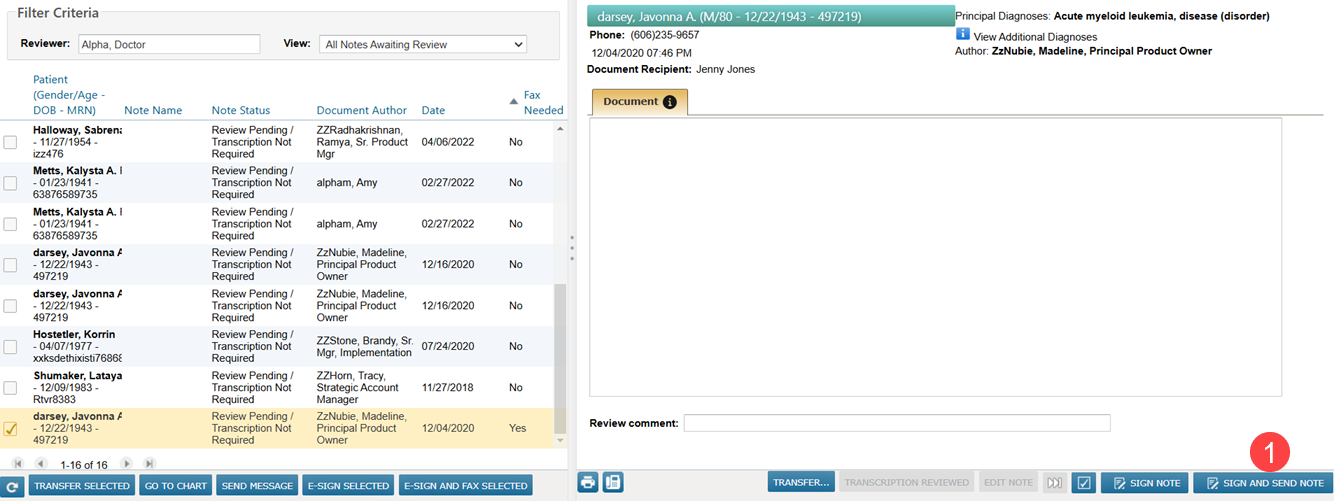Click the Date column header
1334x501 pixels.
433,110
